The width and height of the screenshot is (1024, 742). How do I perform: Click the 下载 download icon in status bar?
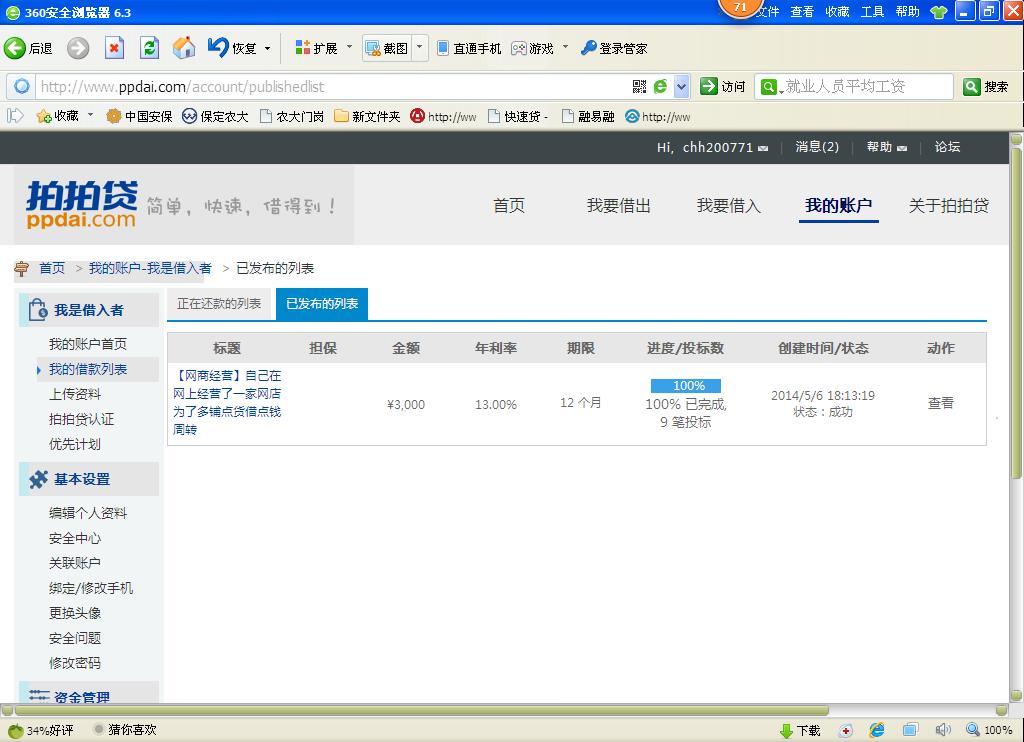click(800, 730)
